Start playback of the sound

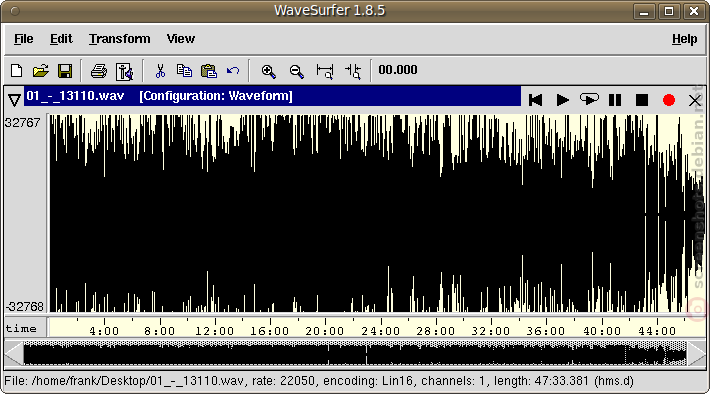pyautogui.click(x=562, y=100)
